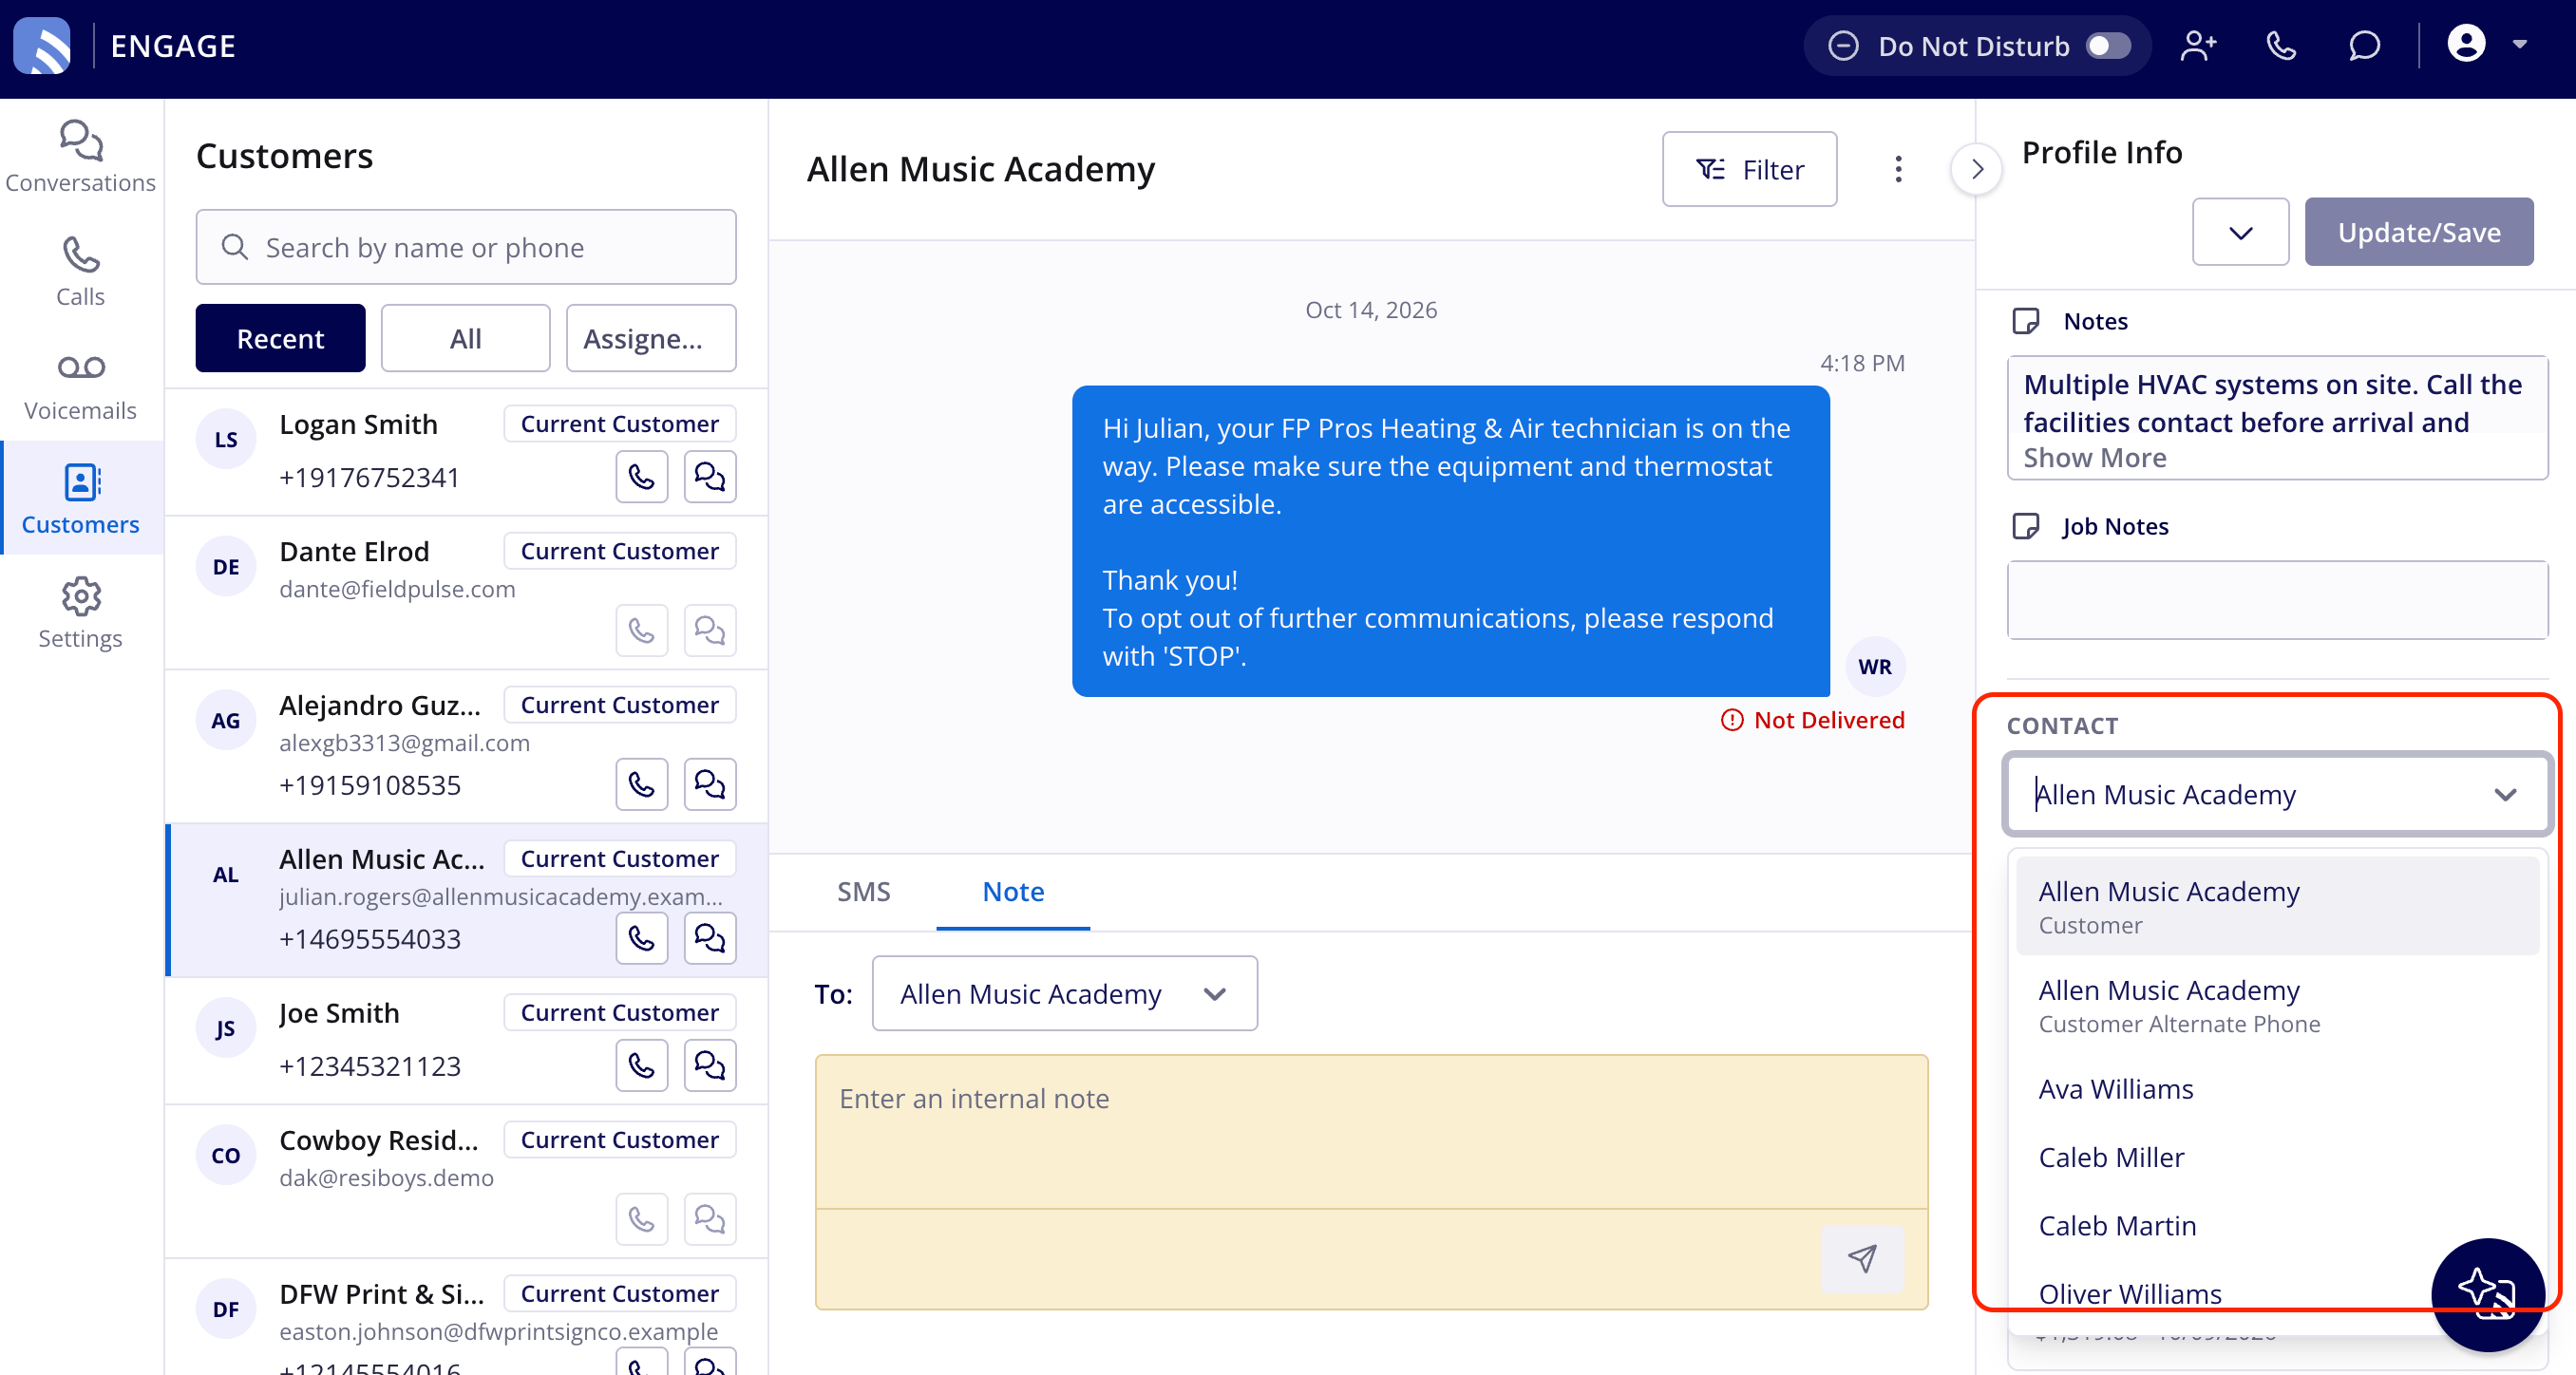This screenshot has height=1375, width=2576.
Task: Call Allen Music Ac... using phone icon
Action: coord(642,938)
